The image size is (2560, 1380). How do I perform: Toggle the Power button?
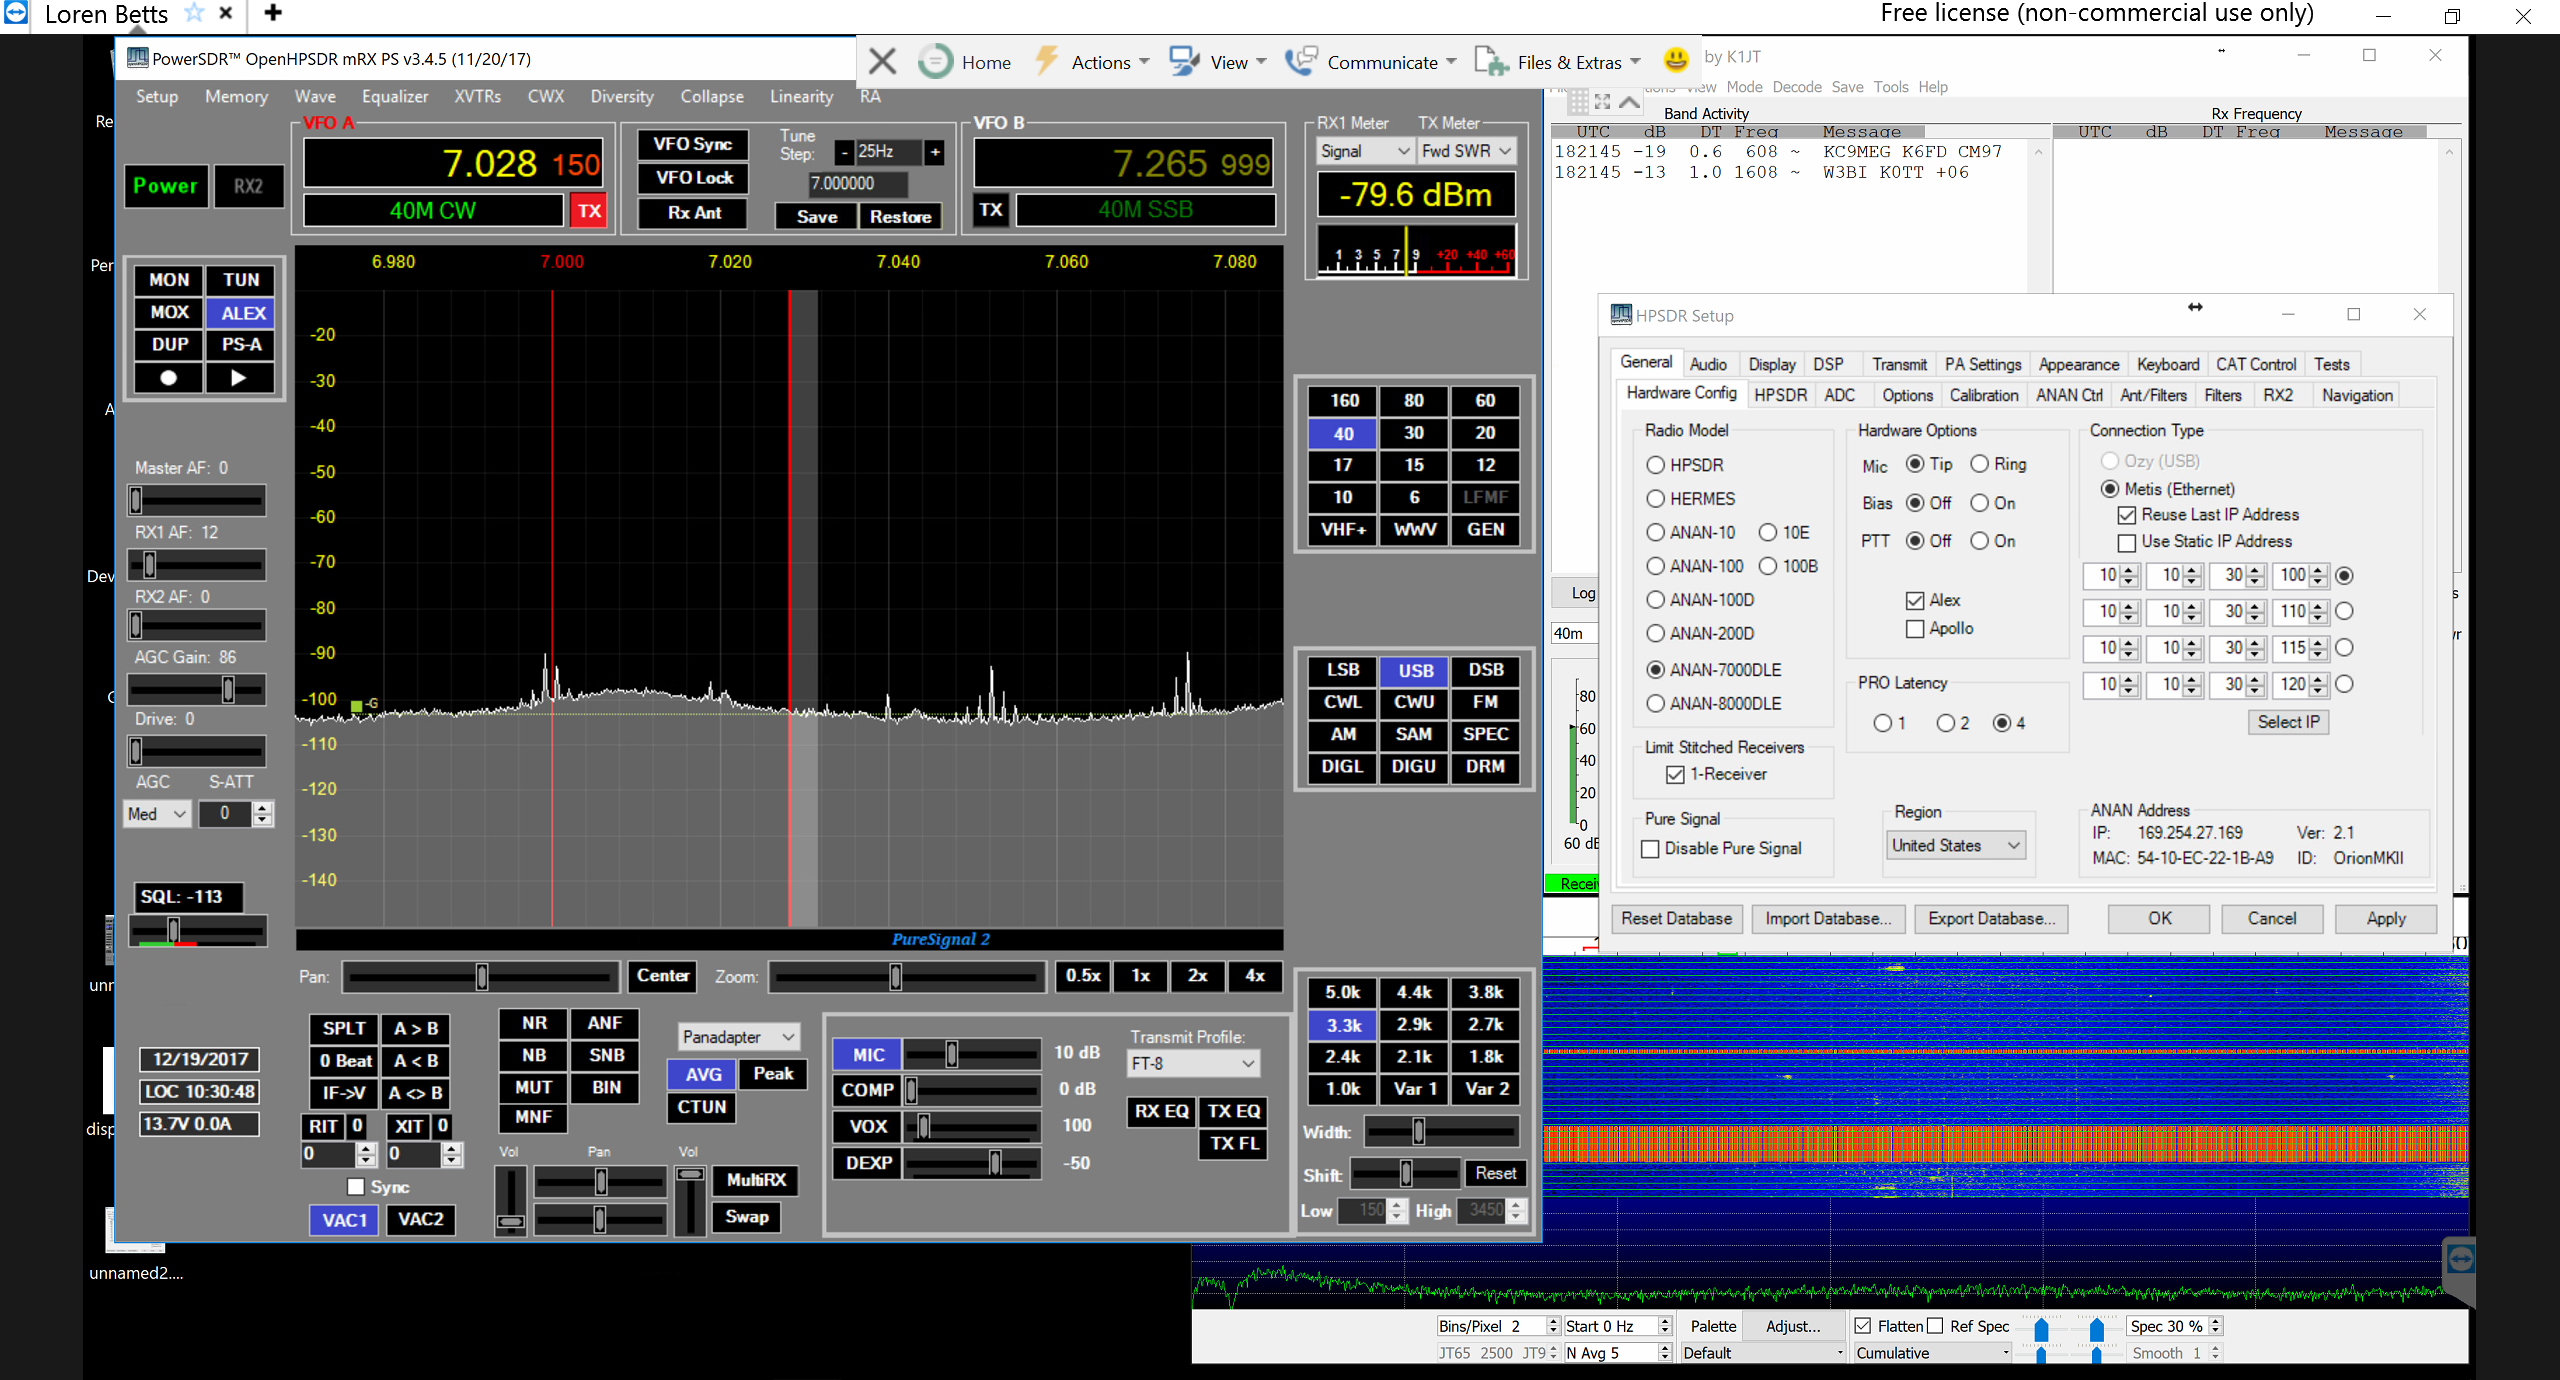click(166, 186)
